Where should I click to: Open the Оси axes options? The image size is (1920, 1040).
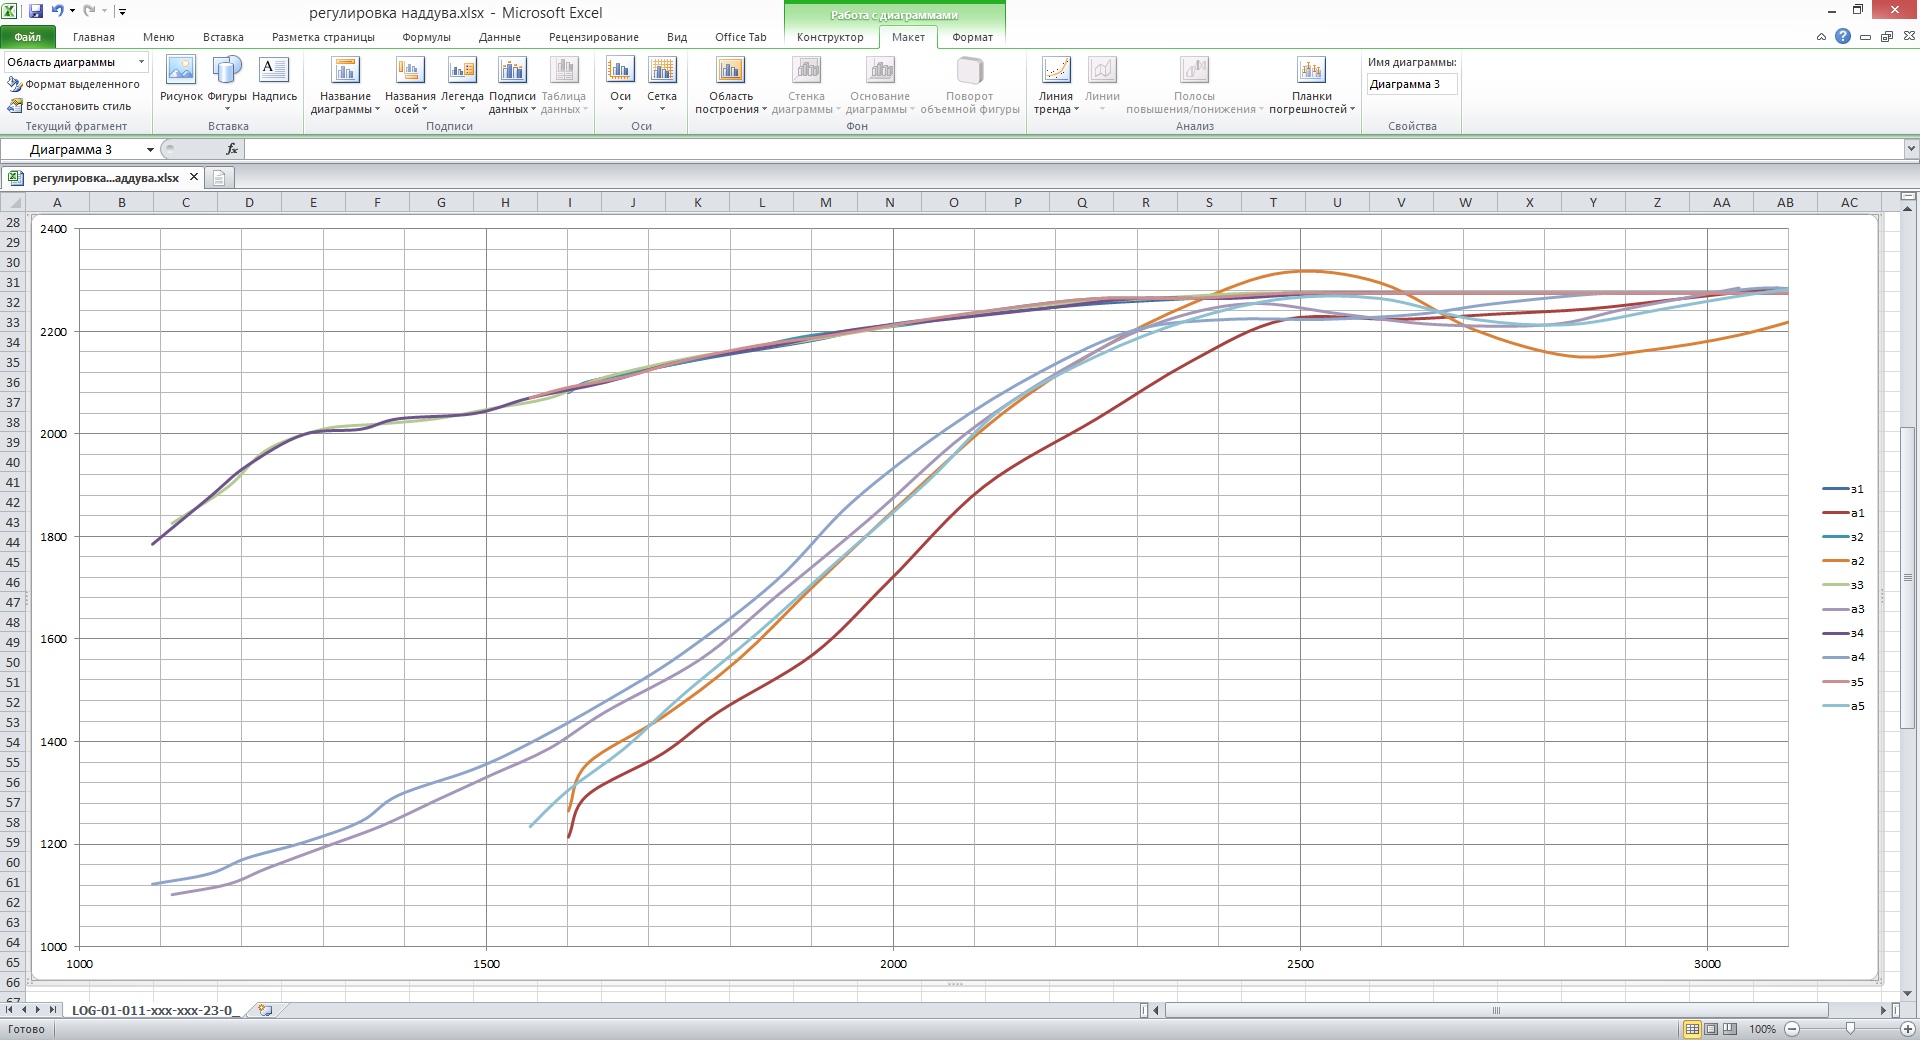click(x=620, y=84)
